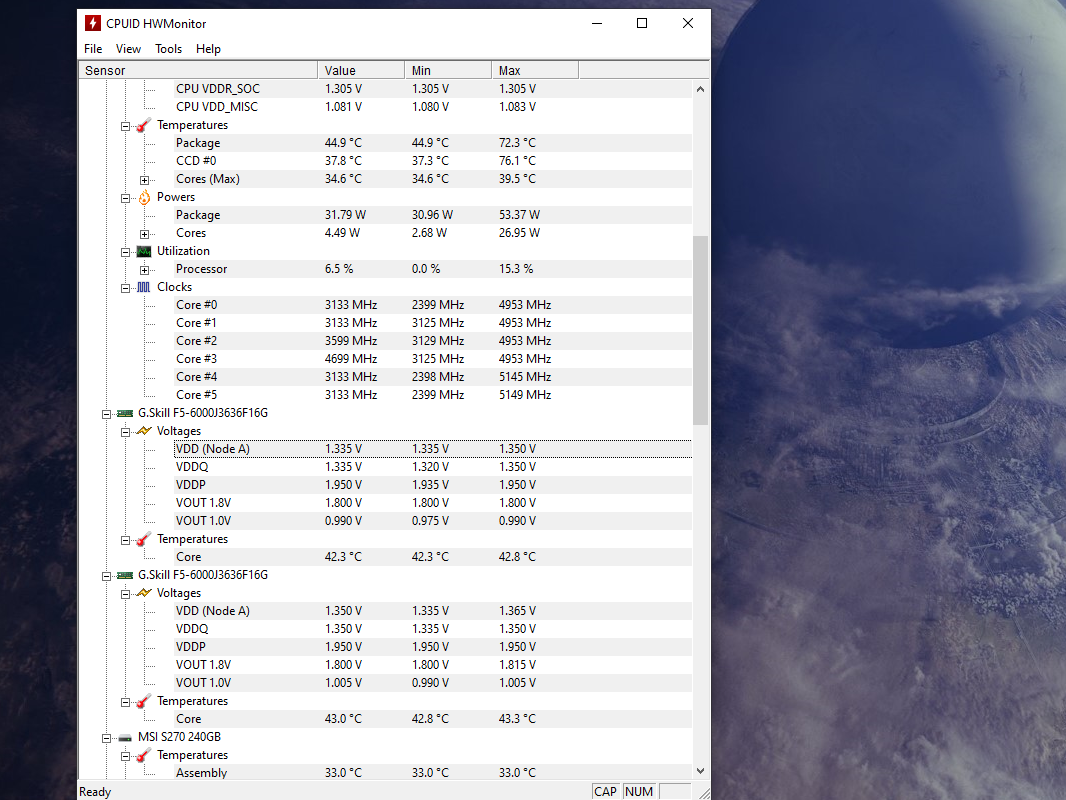Select the Package temperature row showing 44.9 °C

pyautogui.click(x=433, y=143)
